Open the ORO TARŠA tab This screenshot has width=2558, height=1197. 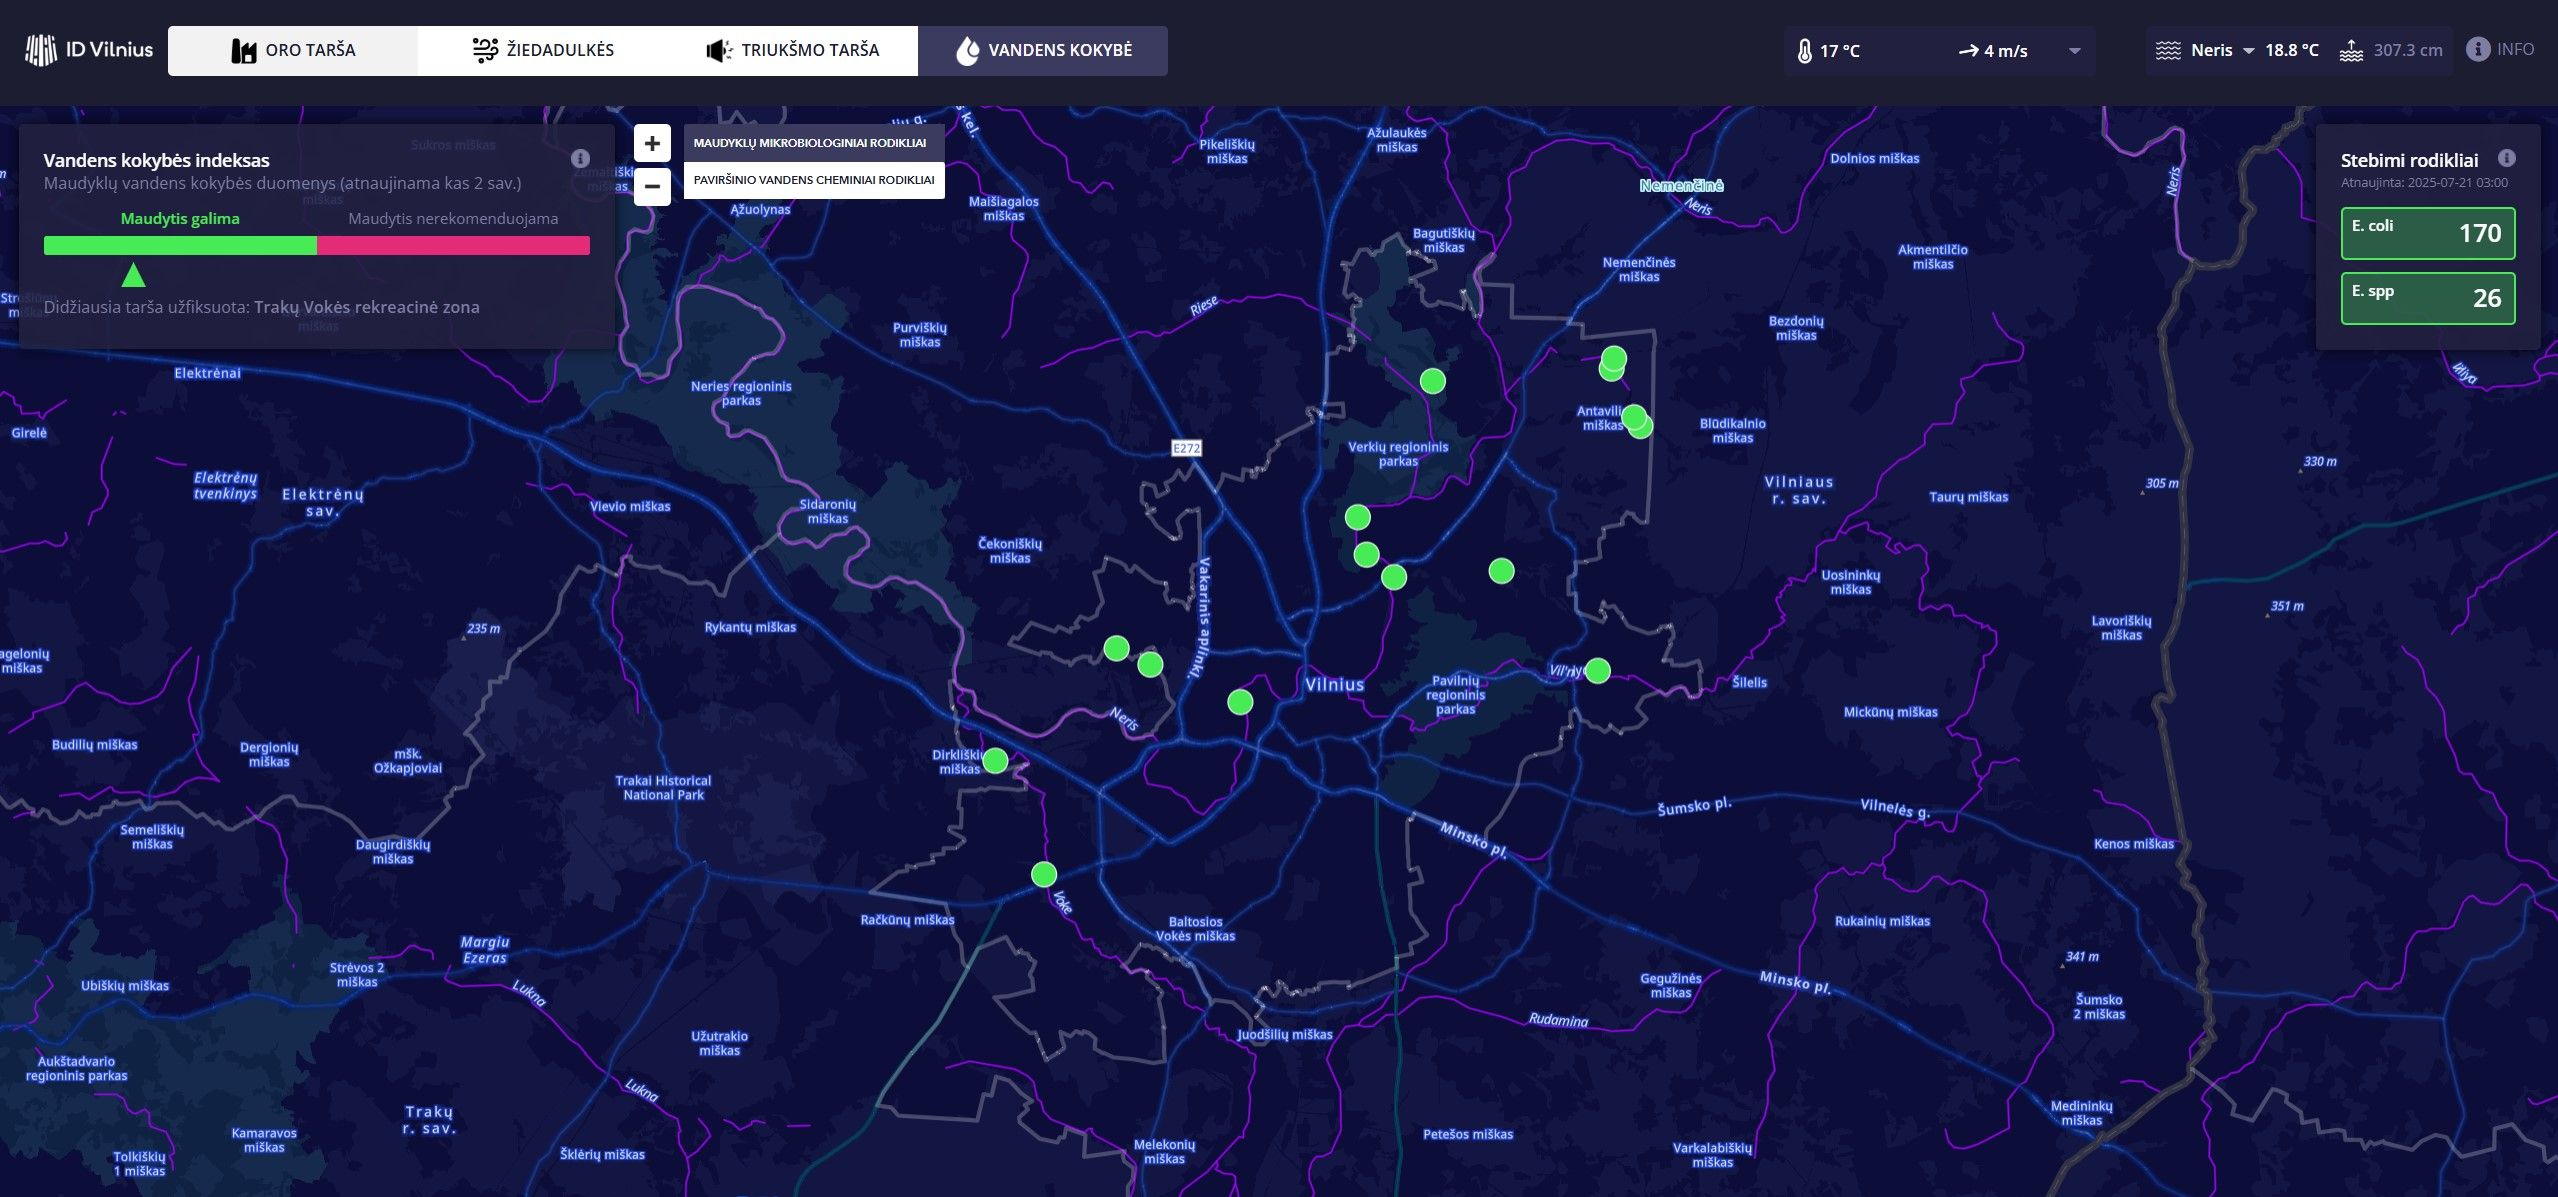pos(293,50)
